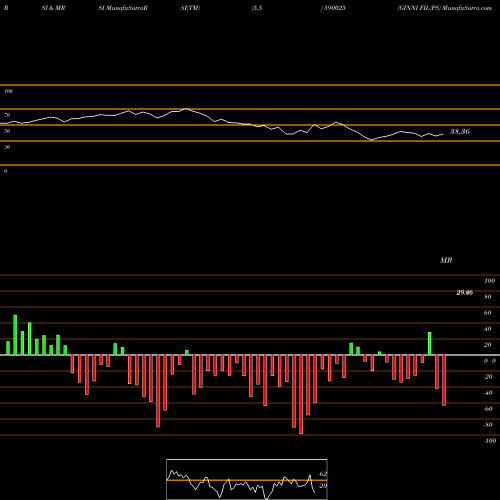Click the MRSI value 29.06 label
Viewport: 500px width, 500px height.
464,293
